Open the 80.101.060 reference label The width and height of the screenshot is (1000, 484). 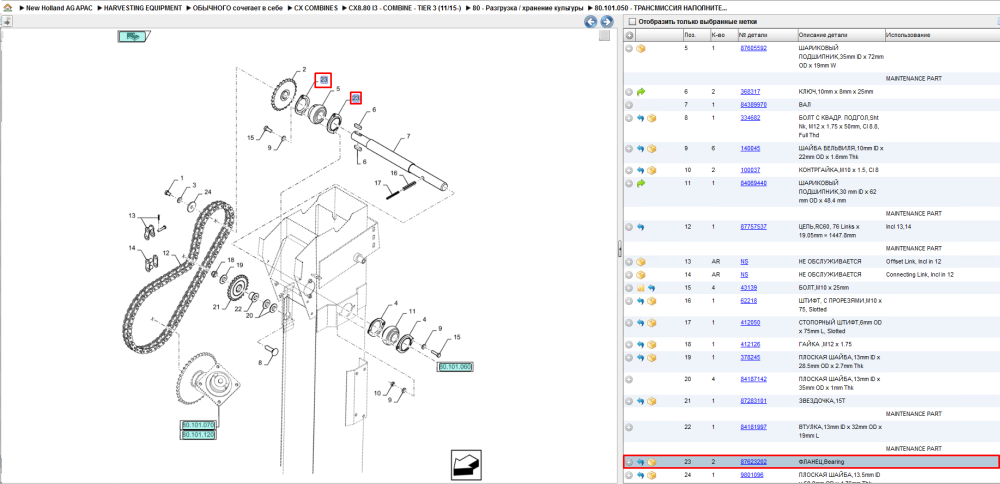[x=455, y=367]
